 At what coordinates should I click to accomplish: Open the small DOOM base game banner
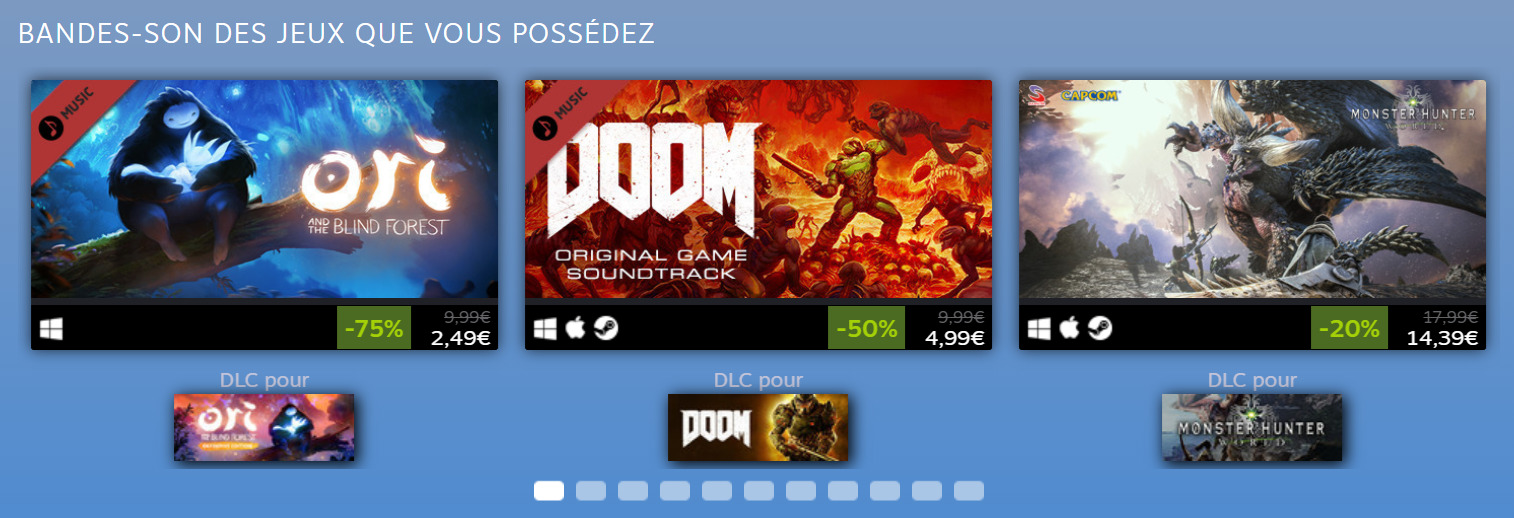[x=758, y=427]
